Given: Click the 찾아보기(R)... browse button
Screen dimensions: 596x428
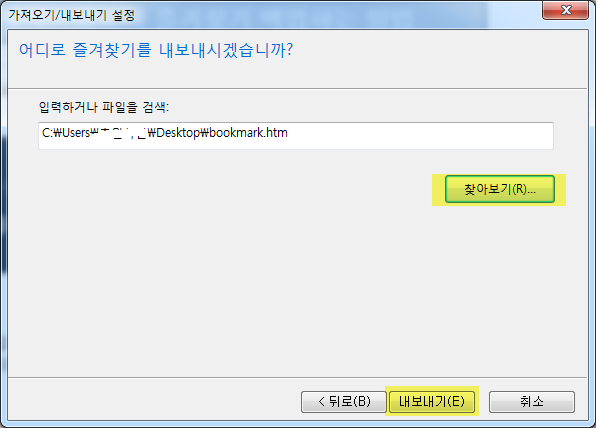Looking at the screenshot, I should point(499,189).
